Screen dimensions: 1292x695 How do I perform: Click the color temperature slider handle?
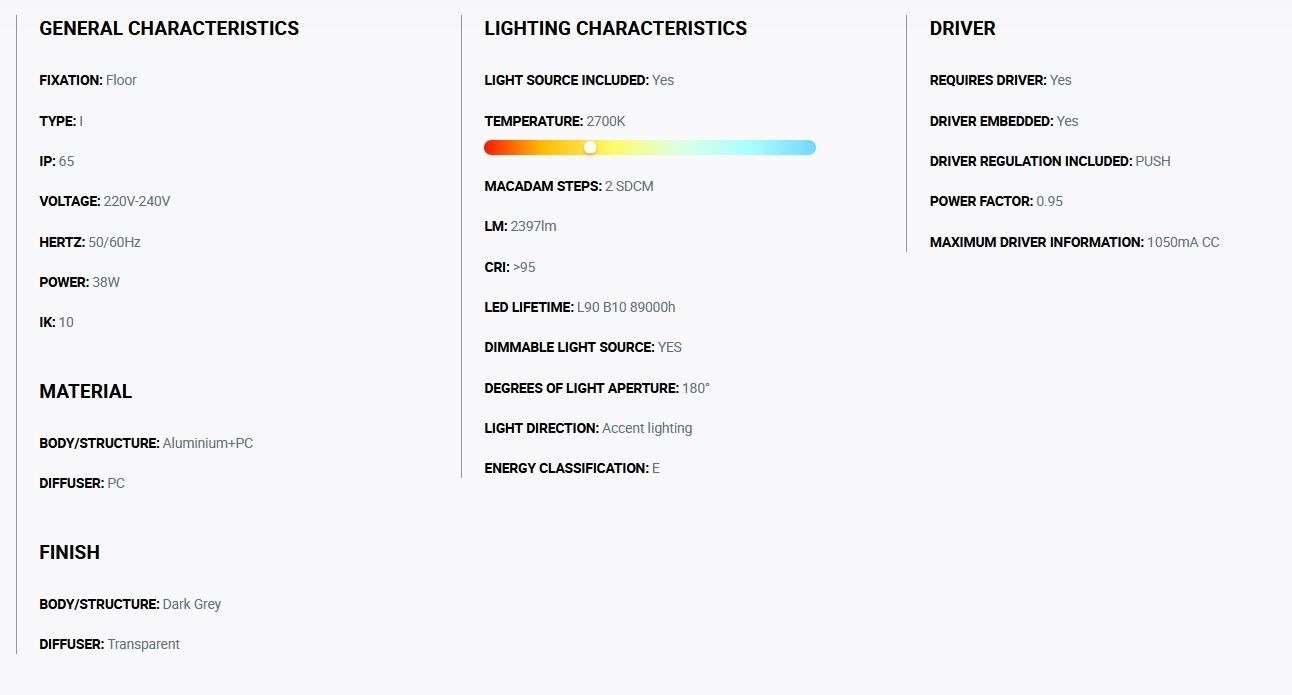(x=590, y=147)
